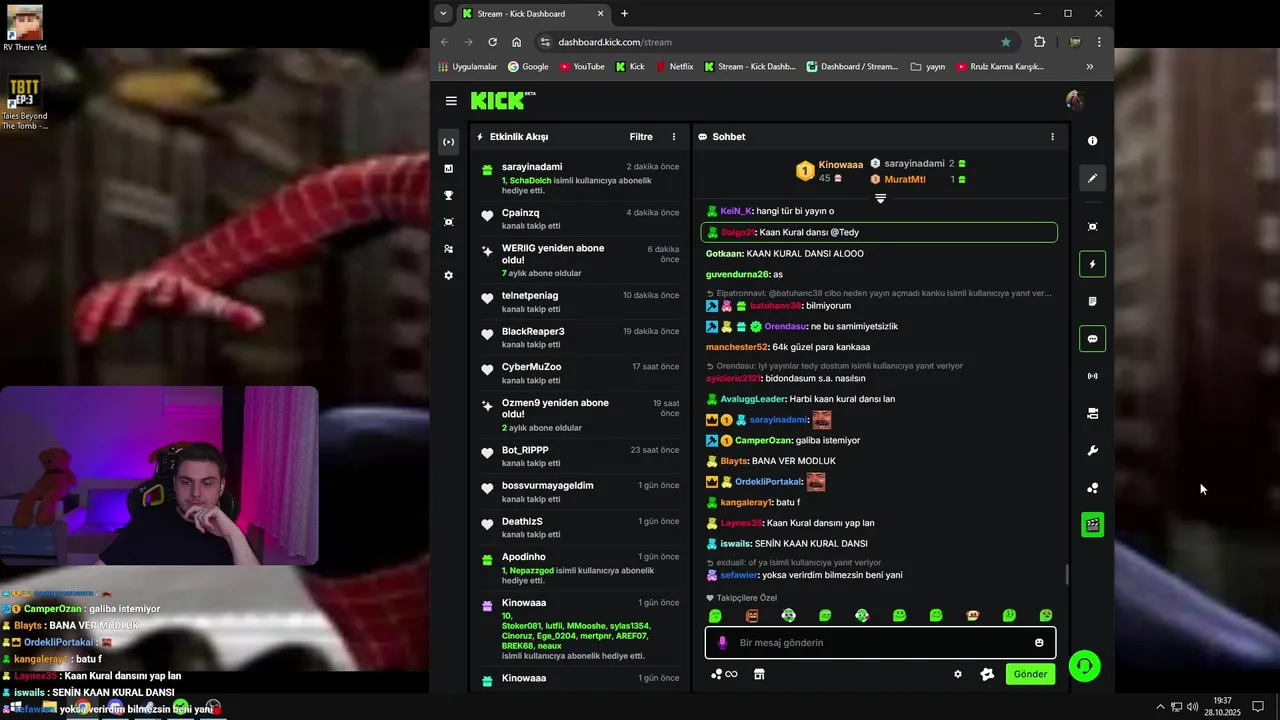The height and width of the screenshot is (720, 1280).
Task: Open the emoji picker in message box
Action: coord(1039,643)
